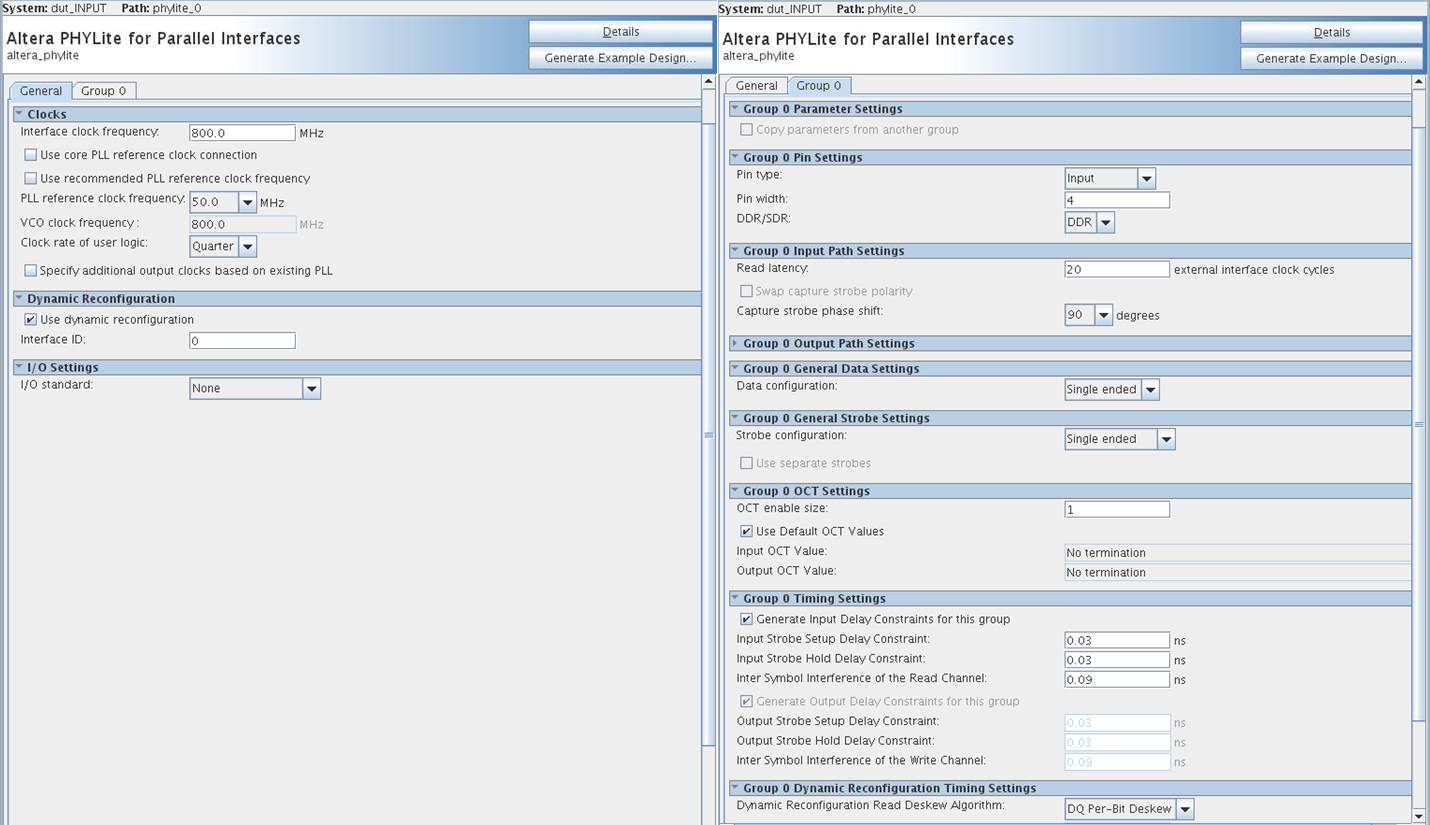1430x825 pixels.
Task: Collapse the Clocks section
Action: 19,114
